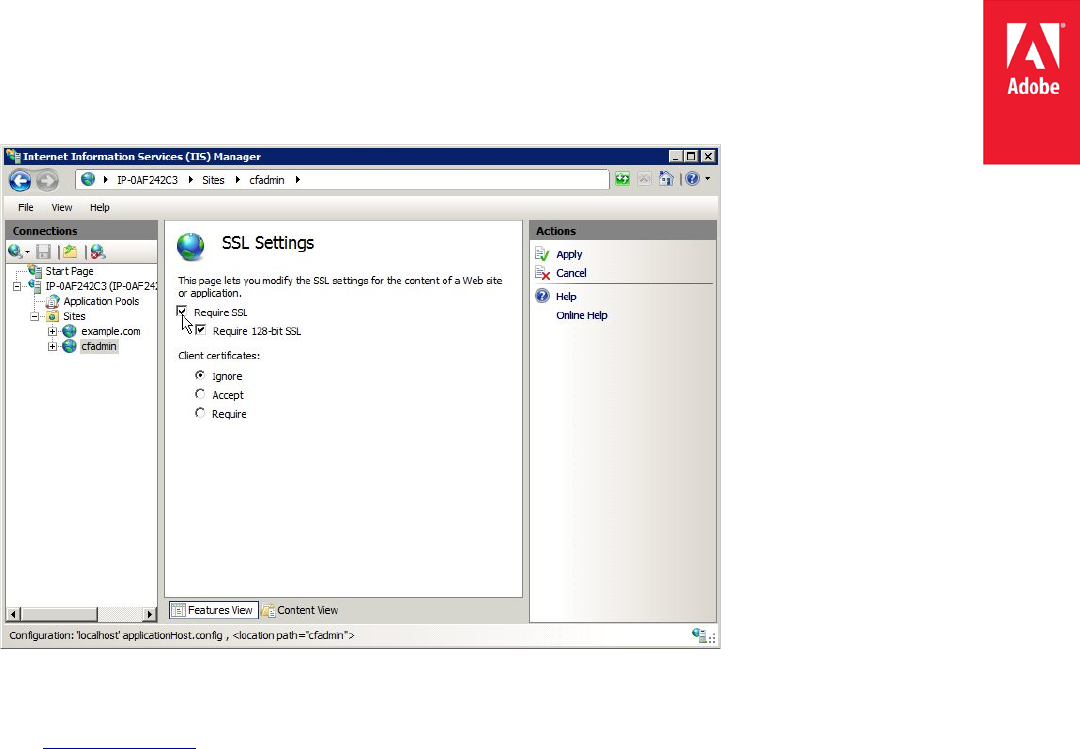Click cfadmin in address breadcrumb
The width and height of the screenshot is (1080, 749).
click(267, 180)
